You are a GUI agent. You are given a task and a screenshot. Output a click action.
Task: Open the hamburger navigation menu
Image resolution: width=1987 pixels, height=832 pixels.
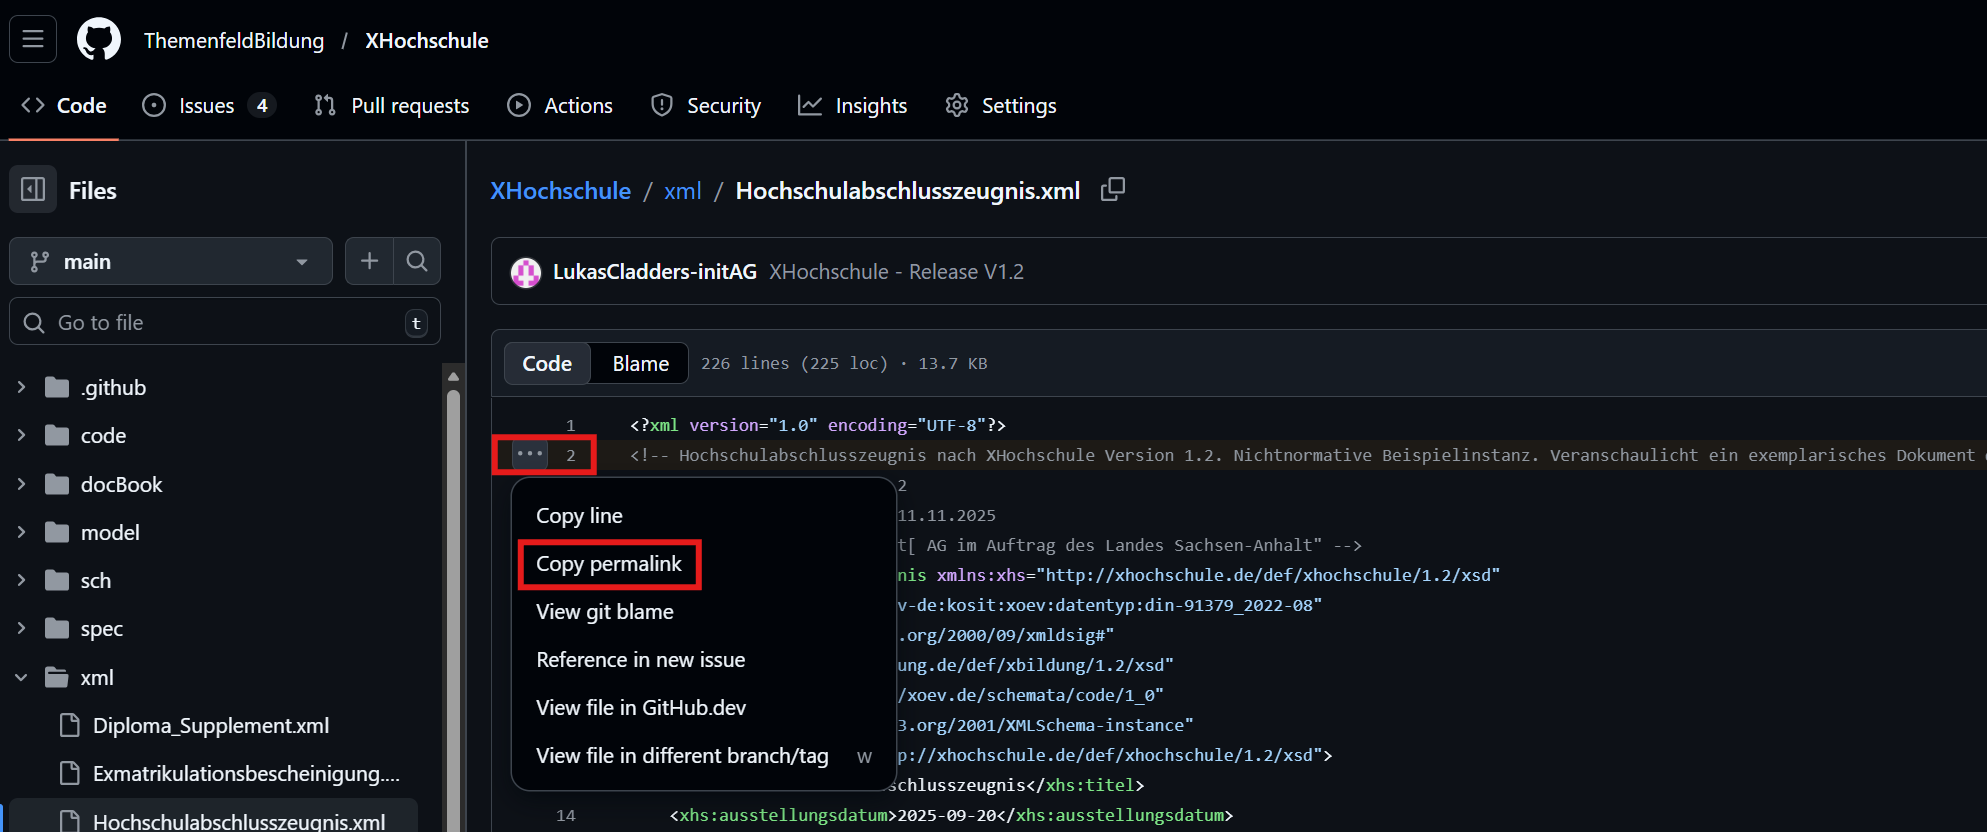point(33,40)
